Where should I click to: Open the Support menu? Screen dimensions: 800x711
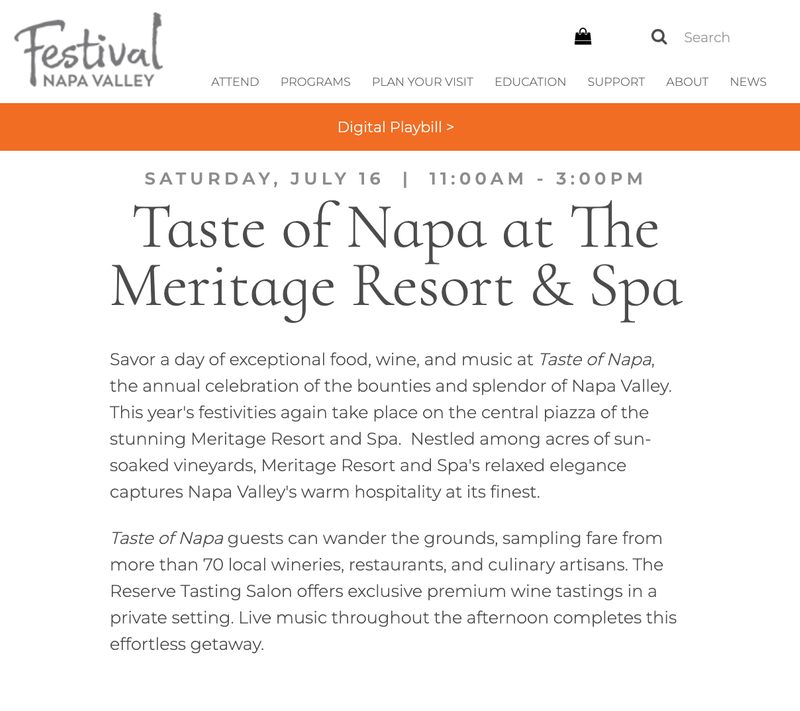pos(616,82)
